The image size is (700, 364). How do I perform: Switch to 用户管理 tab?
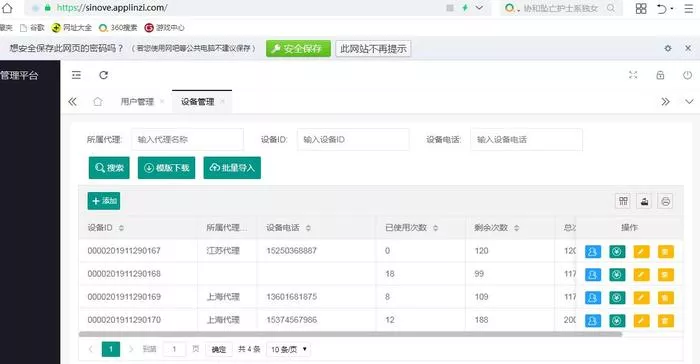137,102
